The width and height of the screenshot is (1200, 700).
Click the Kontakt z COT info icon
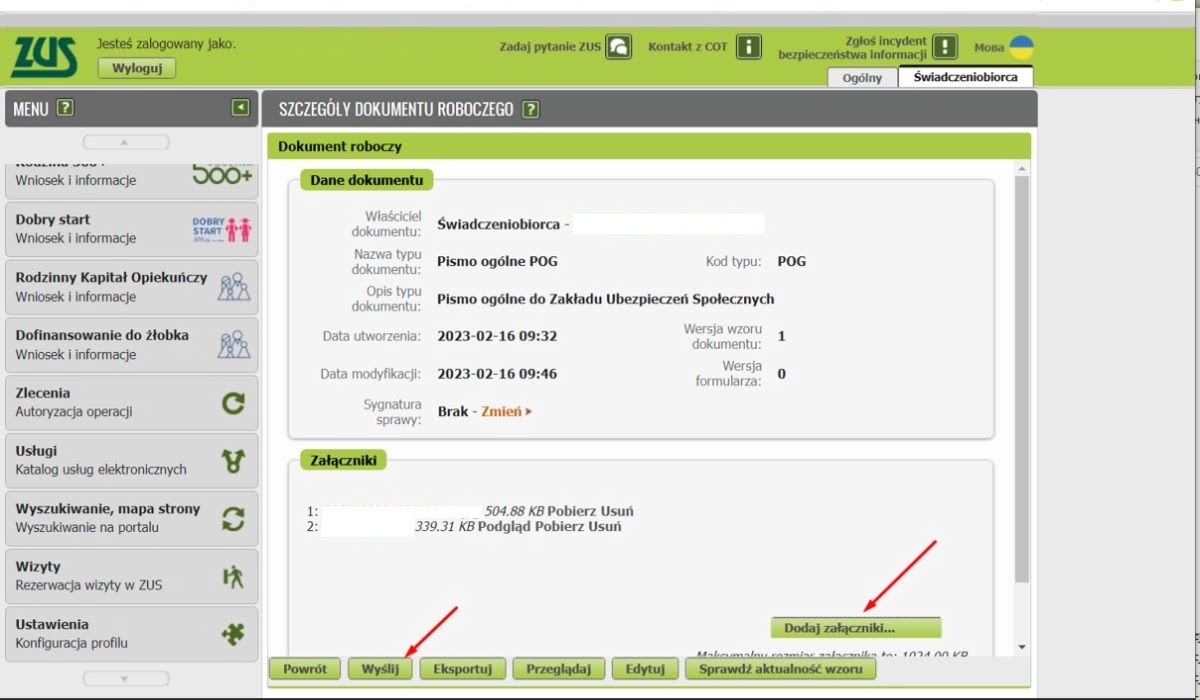coord(748,47)
